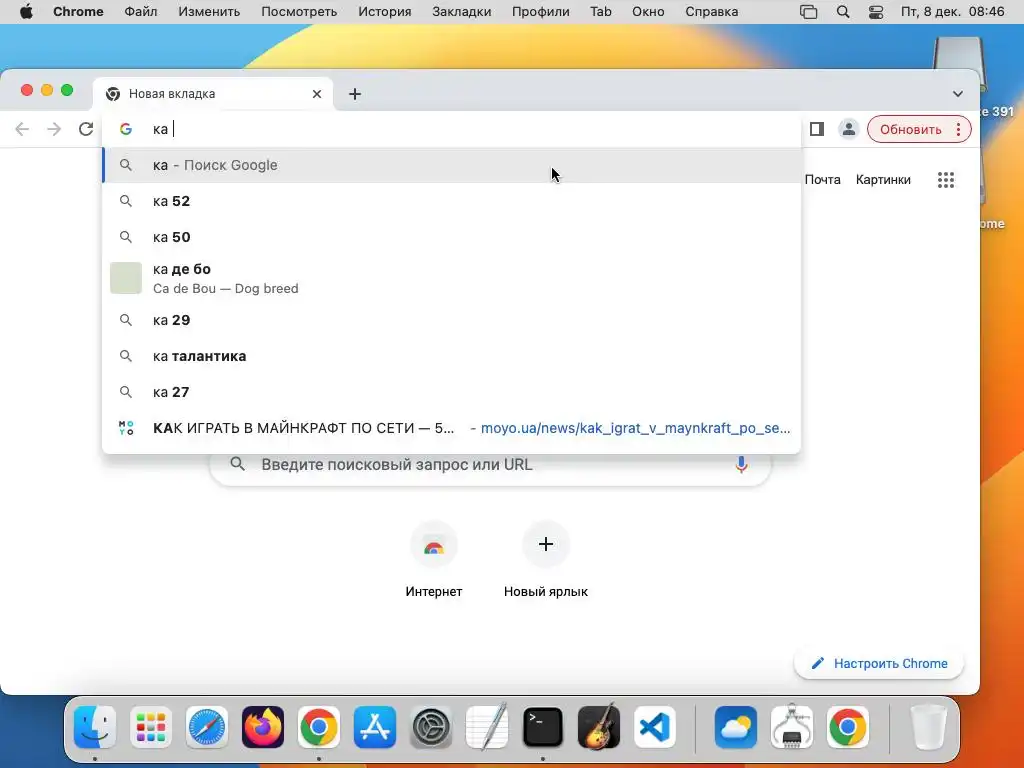This screenshot has width=1024, height=768.
Task: Open the Профили menu
Action: pyautogui.click(x=541, y=12)
